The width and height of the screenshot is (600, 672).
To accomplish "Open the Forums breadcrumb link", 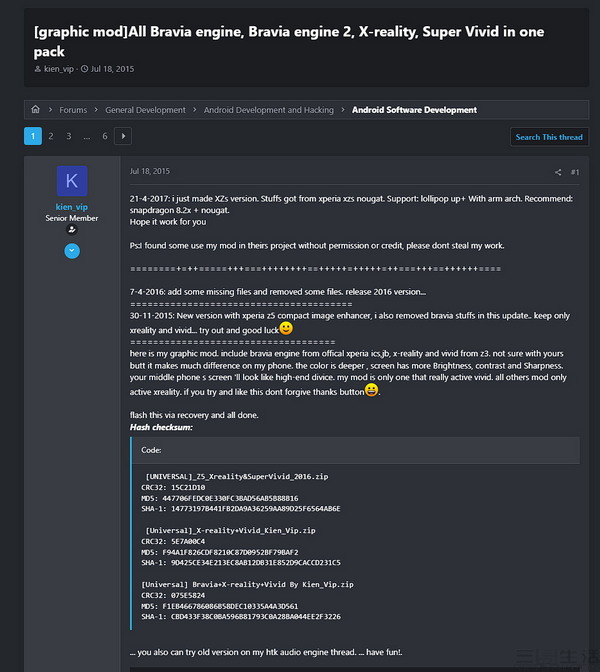I will click(73, 110).
